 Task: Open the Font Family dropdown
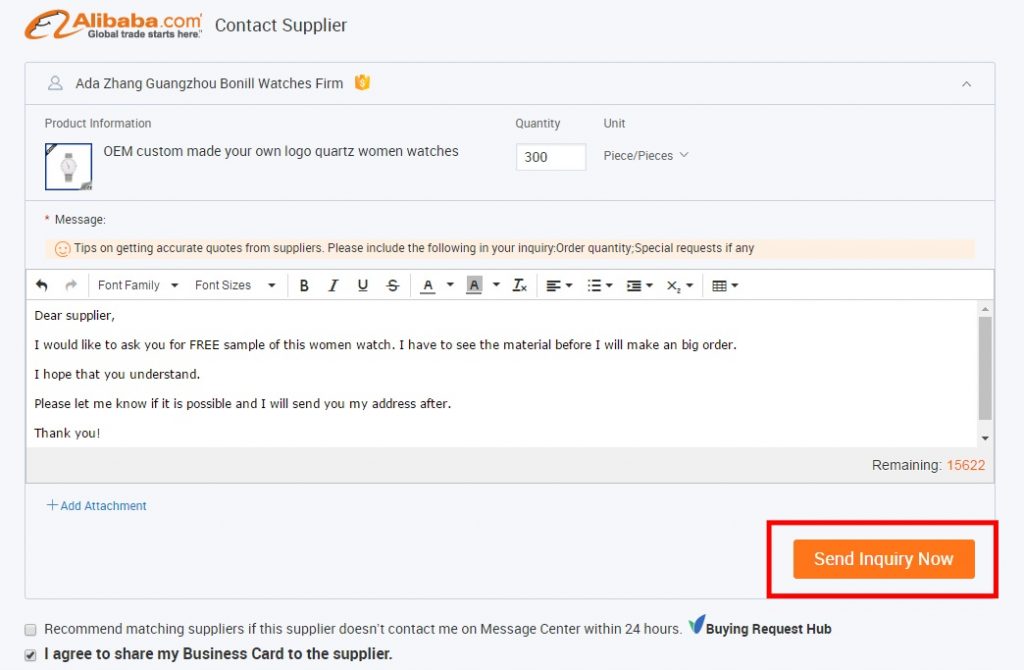pyautogui.click(x=137, y=285)
